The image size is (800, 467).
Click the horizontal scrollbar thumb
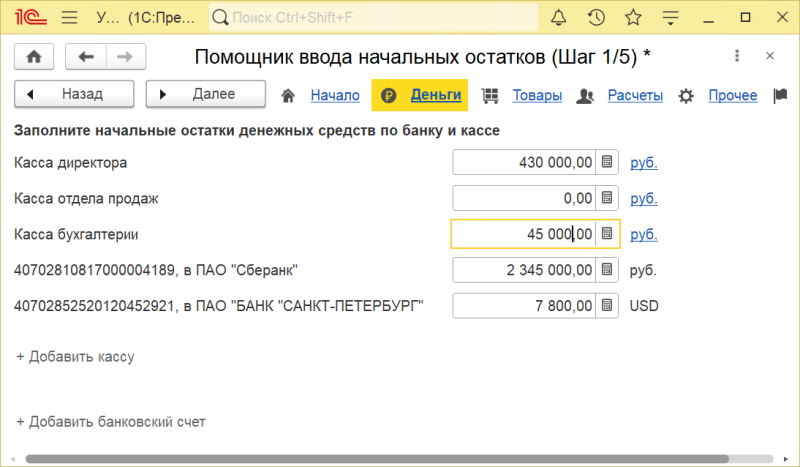pos(377,459)
